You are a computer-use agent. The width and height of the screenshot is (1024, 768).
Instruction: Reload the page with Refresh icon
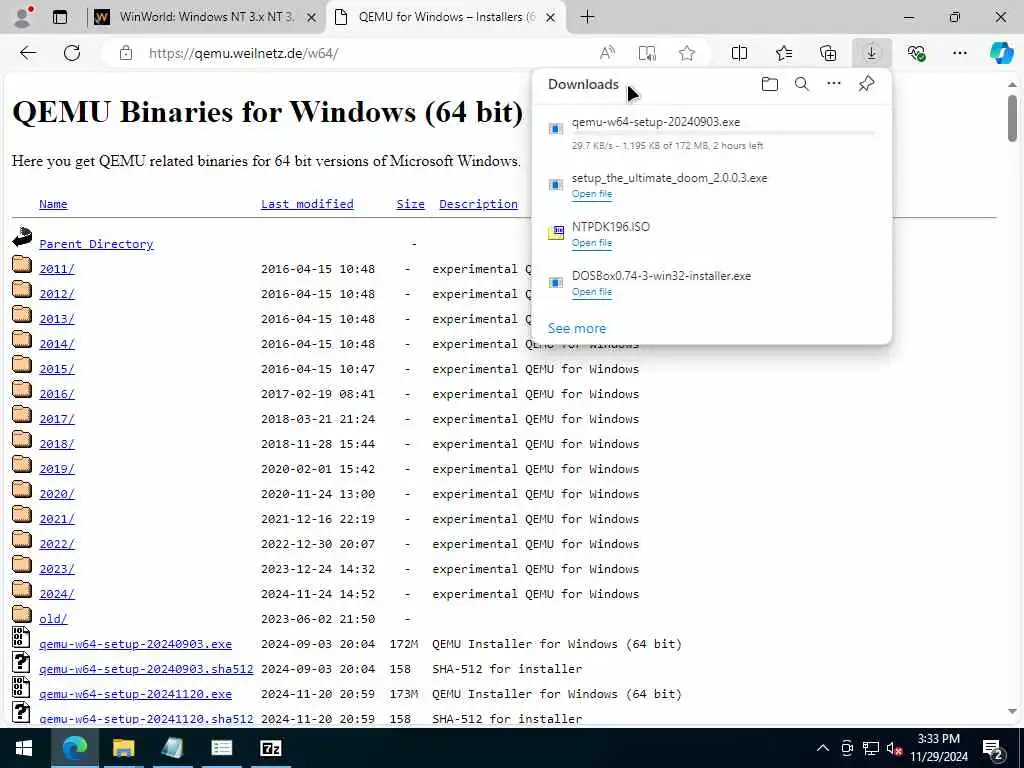[x=72, y=53]
